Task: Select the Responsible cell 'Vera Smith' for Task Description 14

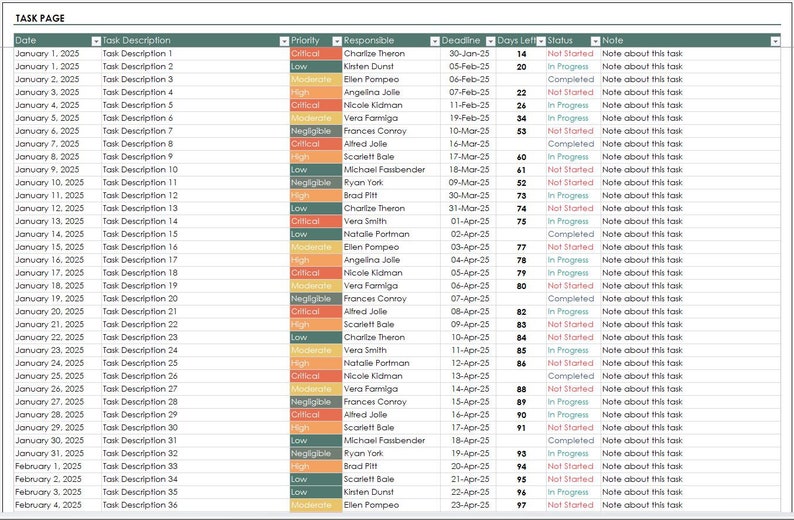Action: (391, 221)
